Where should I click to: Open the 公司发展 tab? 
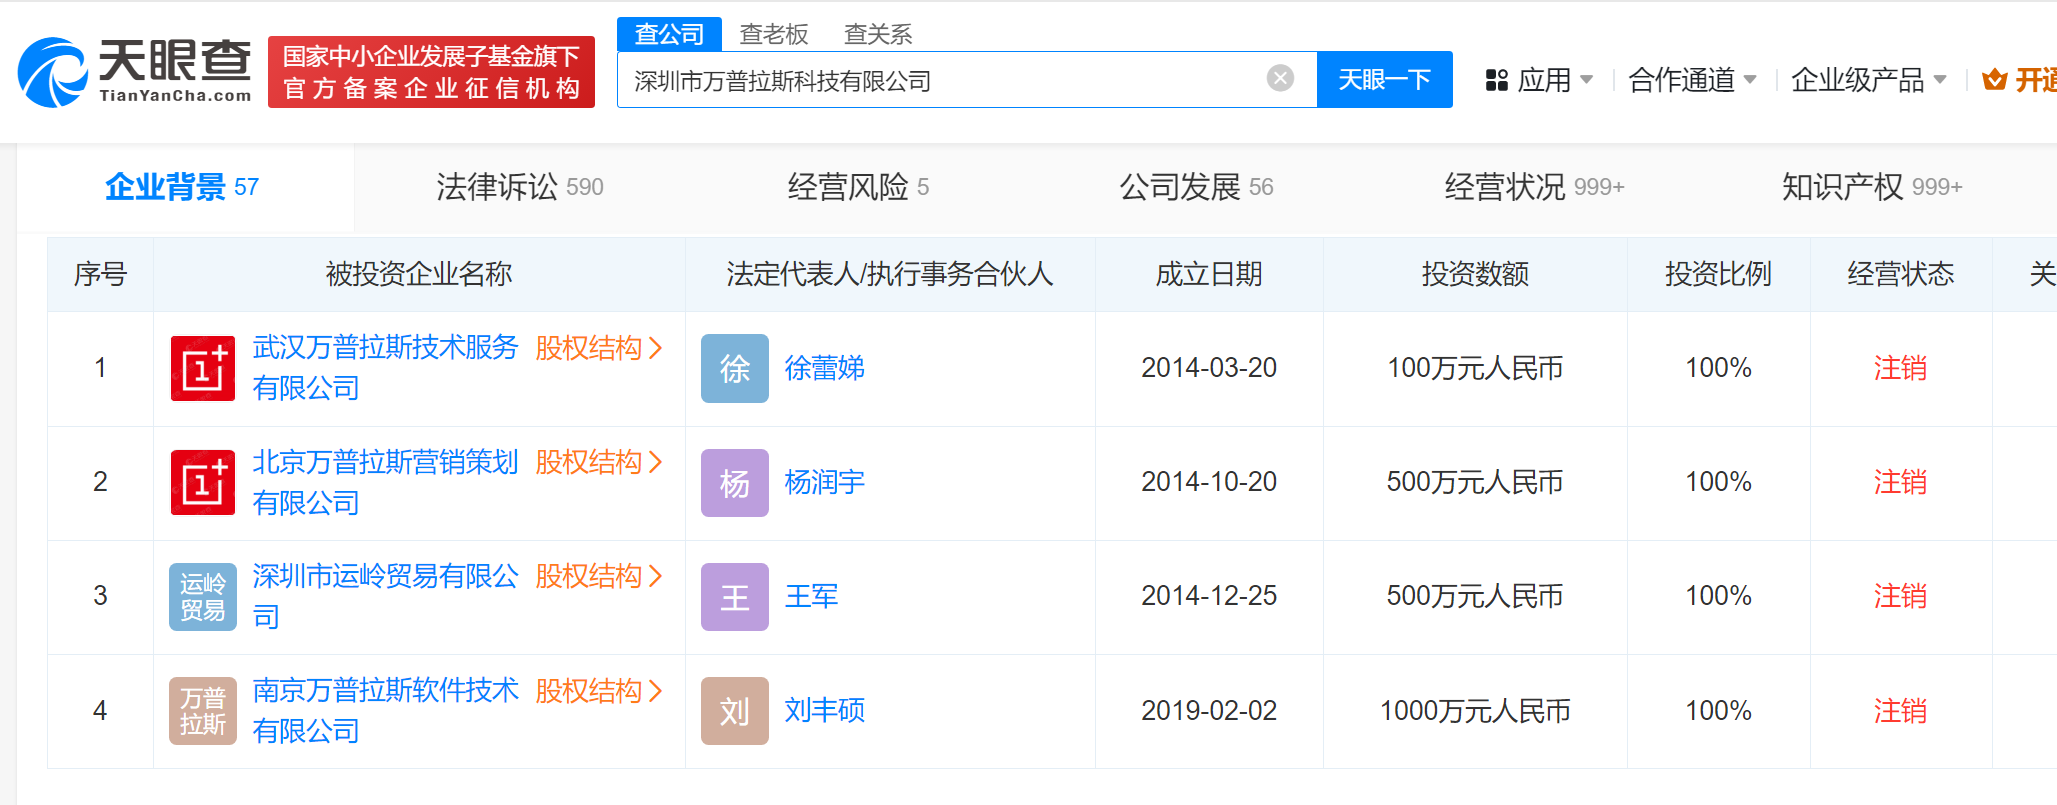[1196, 187]
